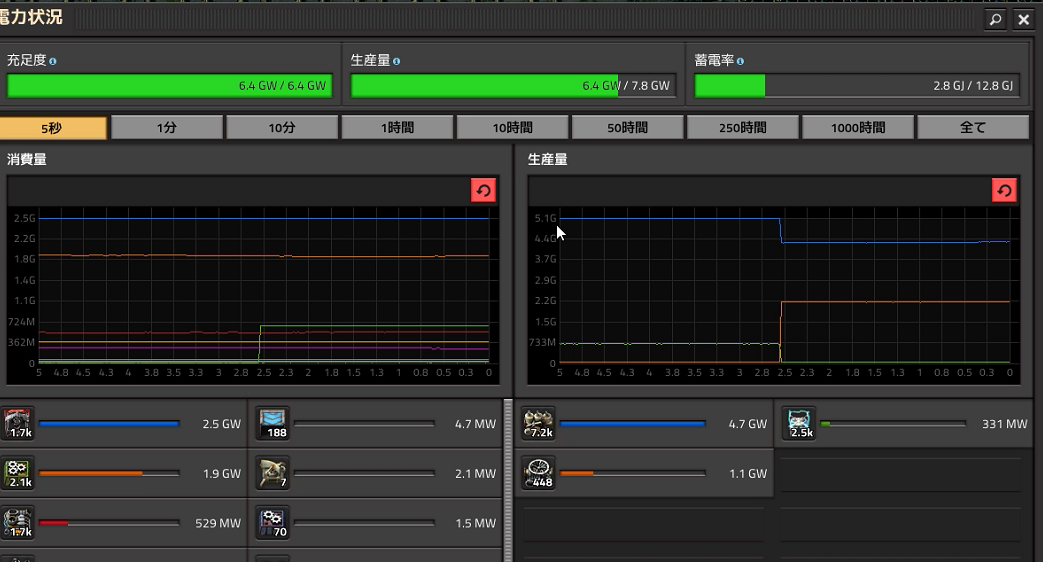Switch to the 5秒 time range
Image resolution: width=1043 pixels, height=562 pixels.
(x=52, y=128)
